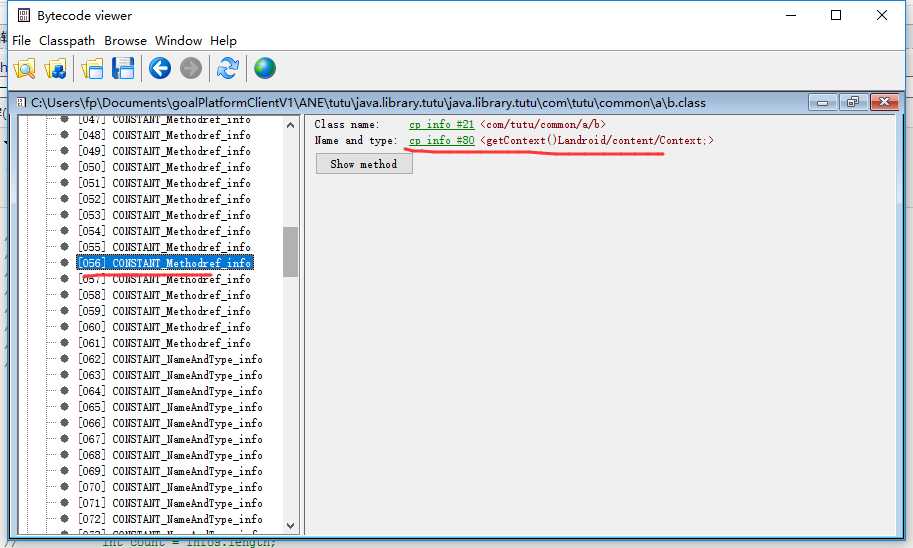913x548 pixels.
Task: Select [053] CONSTANT_Methodref_info node
Action: (164, 215)
